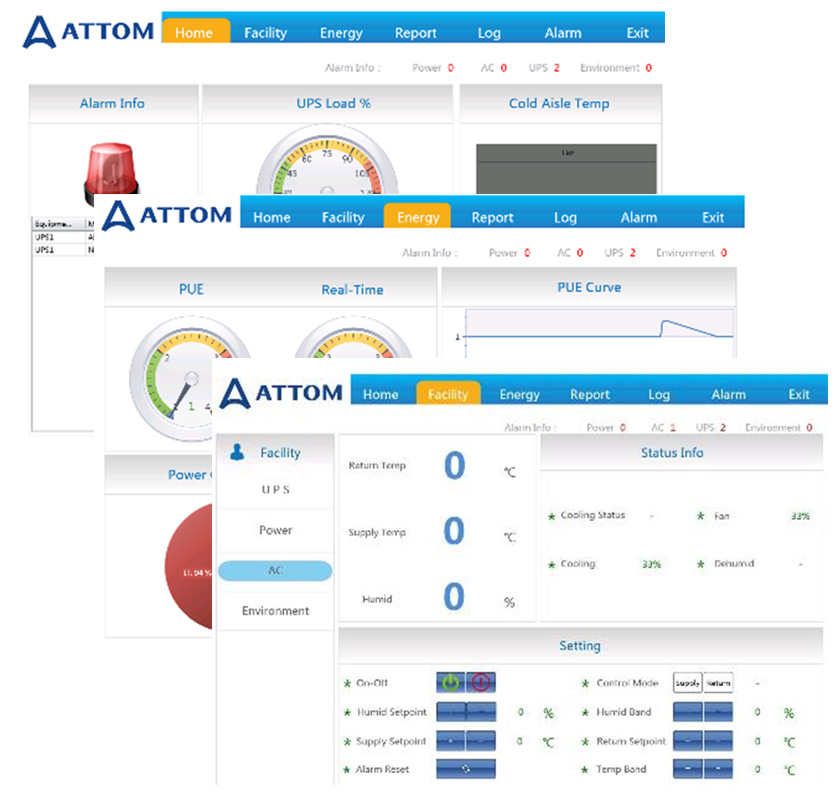Click the Alarm Reset button icon
This screenshot has width=840, height=800.
coord(465,770)
